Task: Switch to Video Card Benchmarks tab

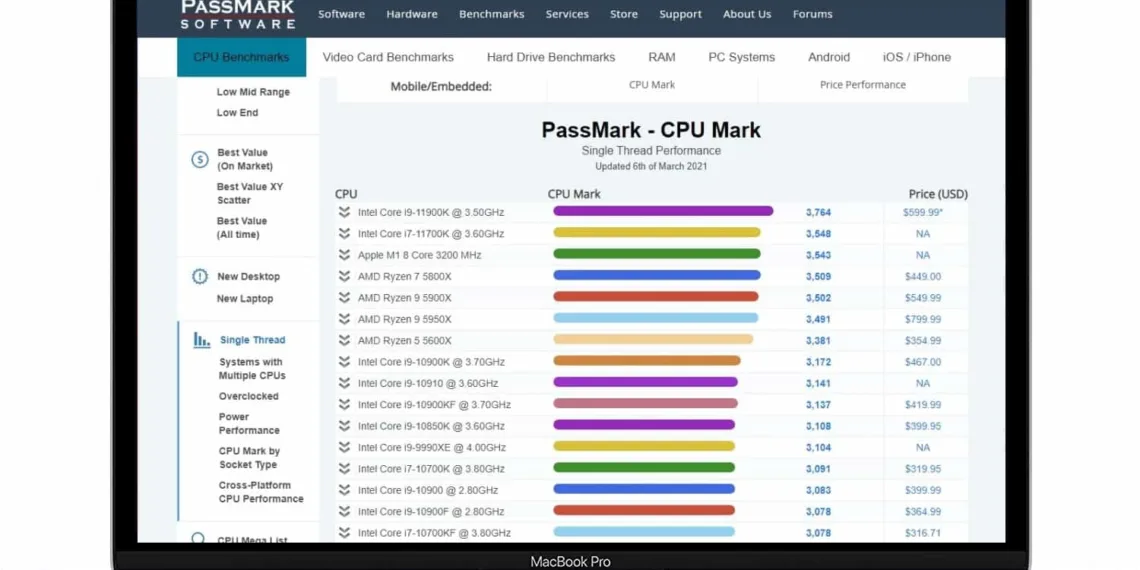Action: [388, 57]
